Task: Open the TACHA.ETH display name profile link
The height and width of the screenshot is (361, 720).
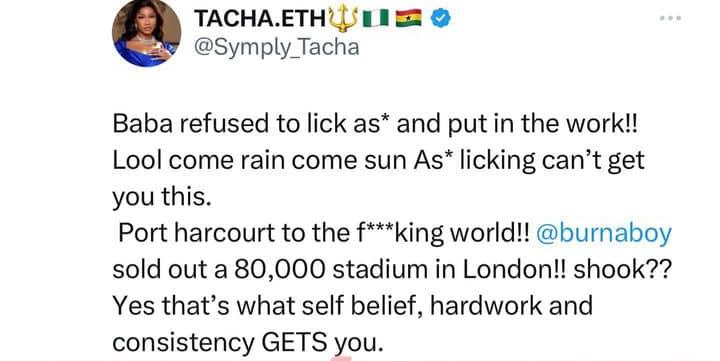Action: coord(260,19)
